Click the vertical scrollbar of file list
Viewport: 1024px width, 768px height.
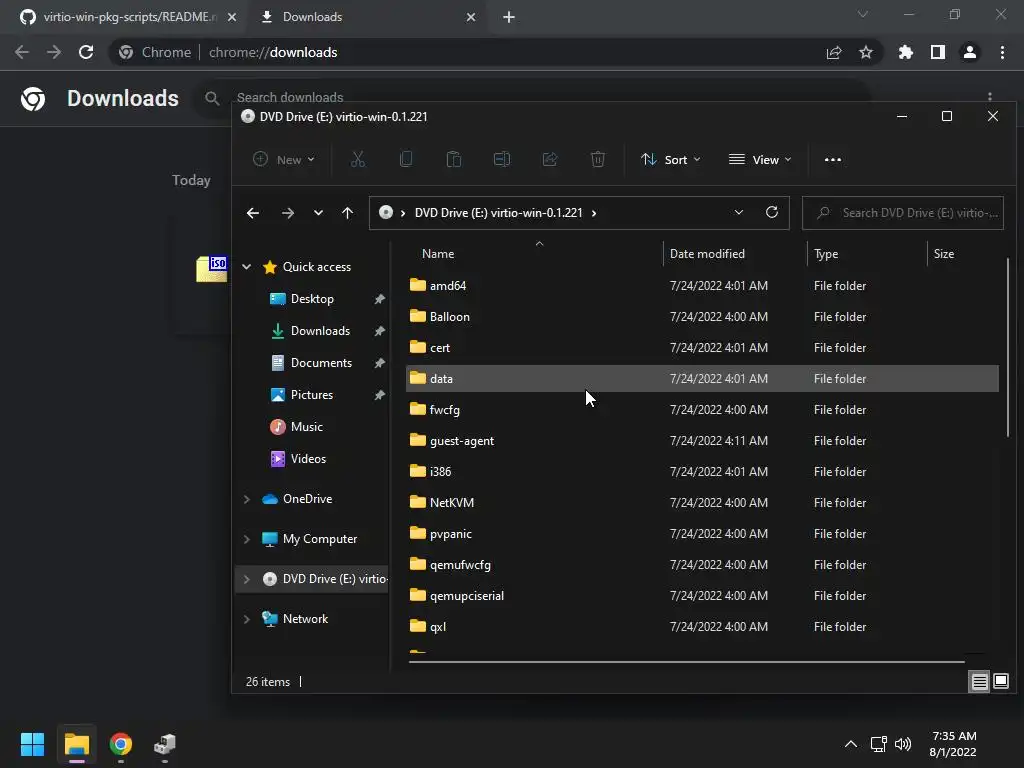tap(1008, 347)
